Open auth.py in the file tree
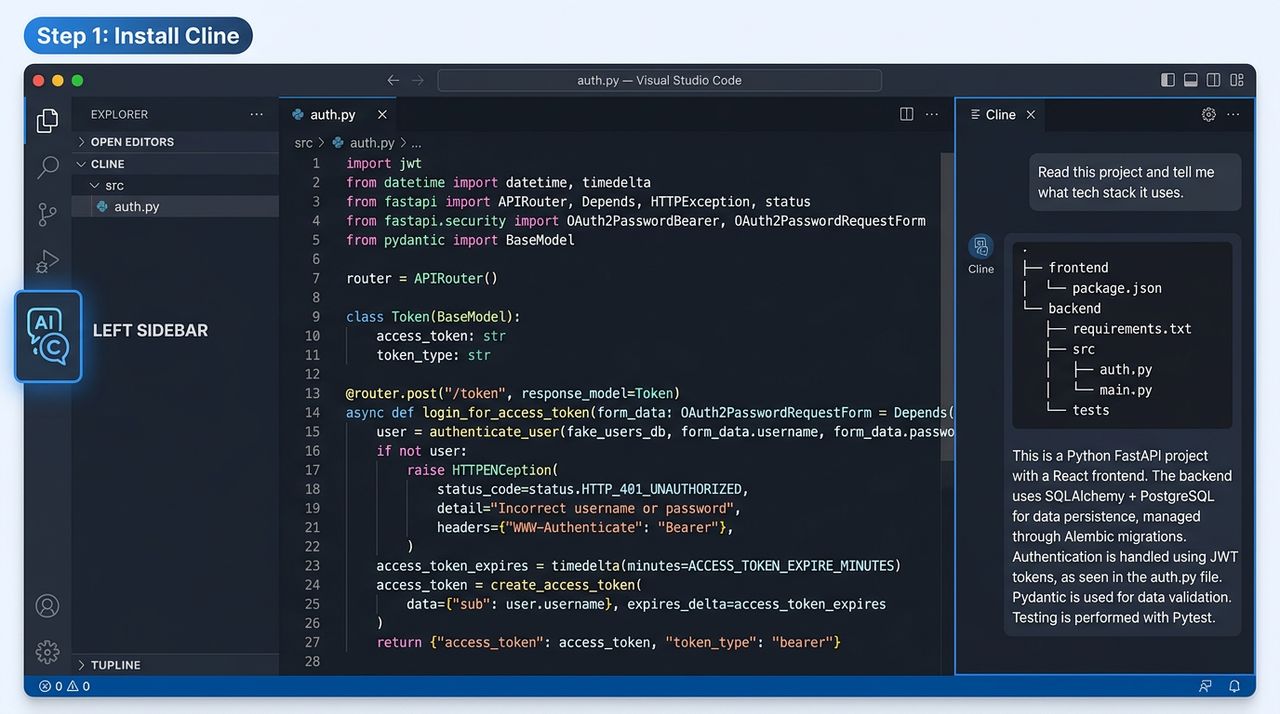The width and height of the screenshot is (1280, 714). [175, 207]
